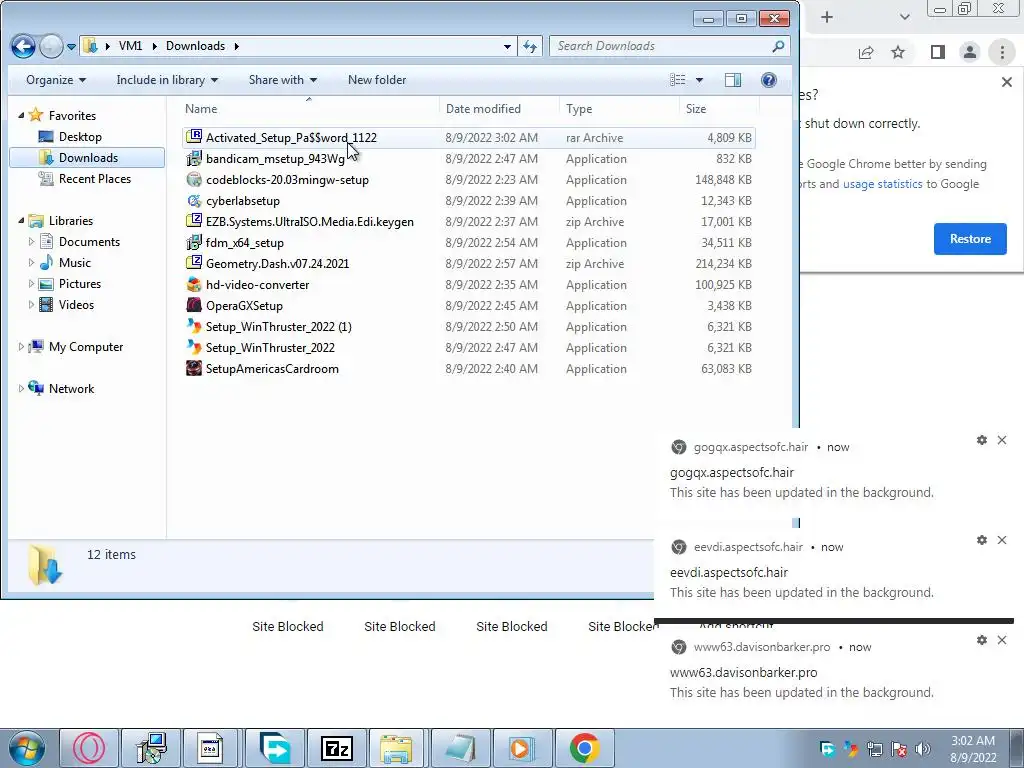Screen dimensions: 1024x768
Task: Click the blue Restore button in Chrome
Action: click(x=970, y=239)
